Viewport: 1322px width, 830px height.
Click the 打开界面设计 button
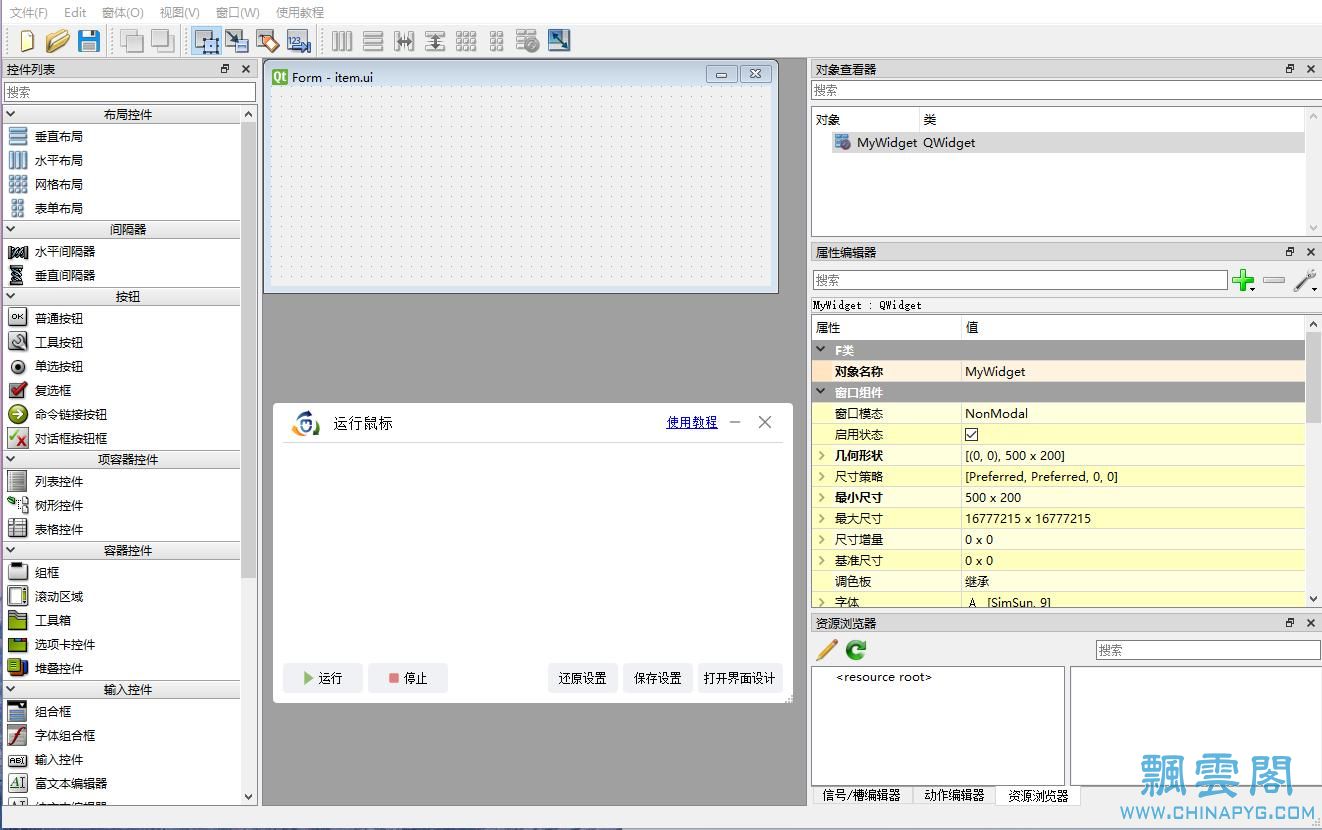pyautogui.click(x=740, y=678)
